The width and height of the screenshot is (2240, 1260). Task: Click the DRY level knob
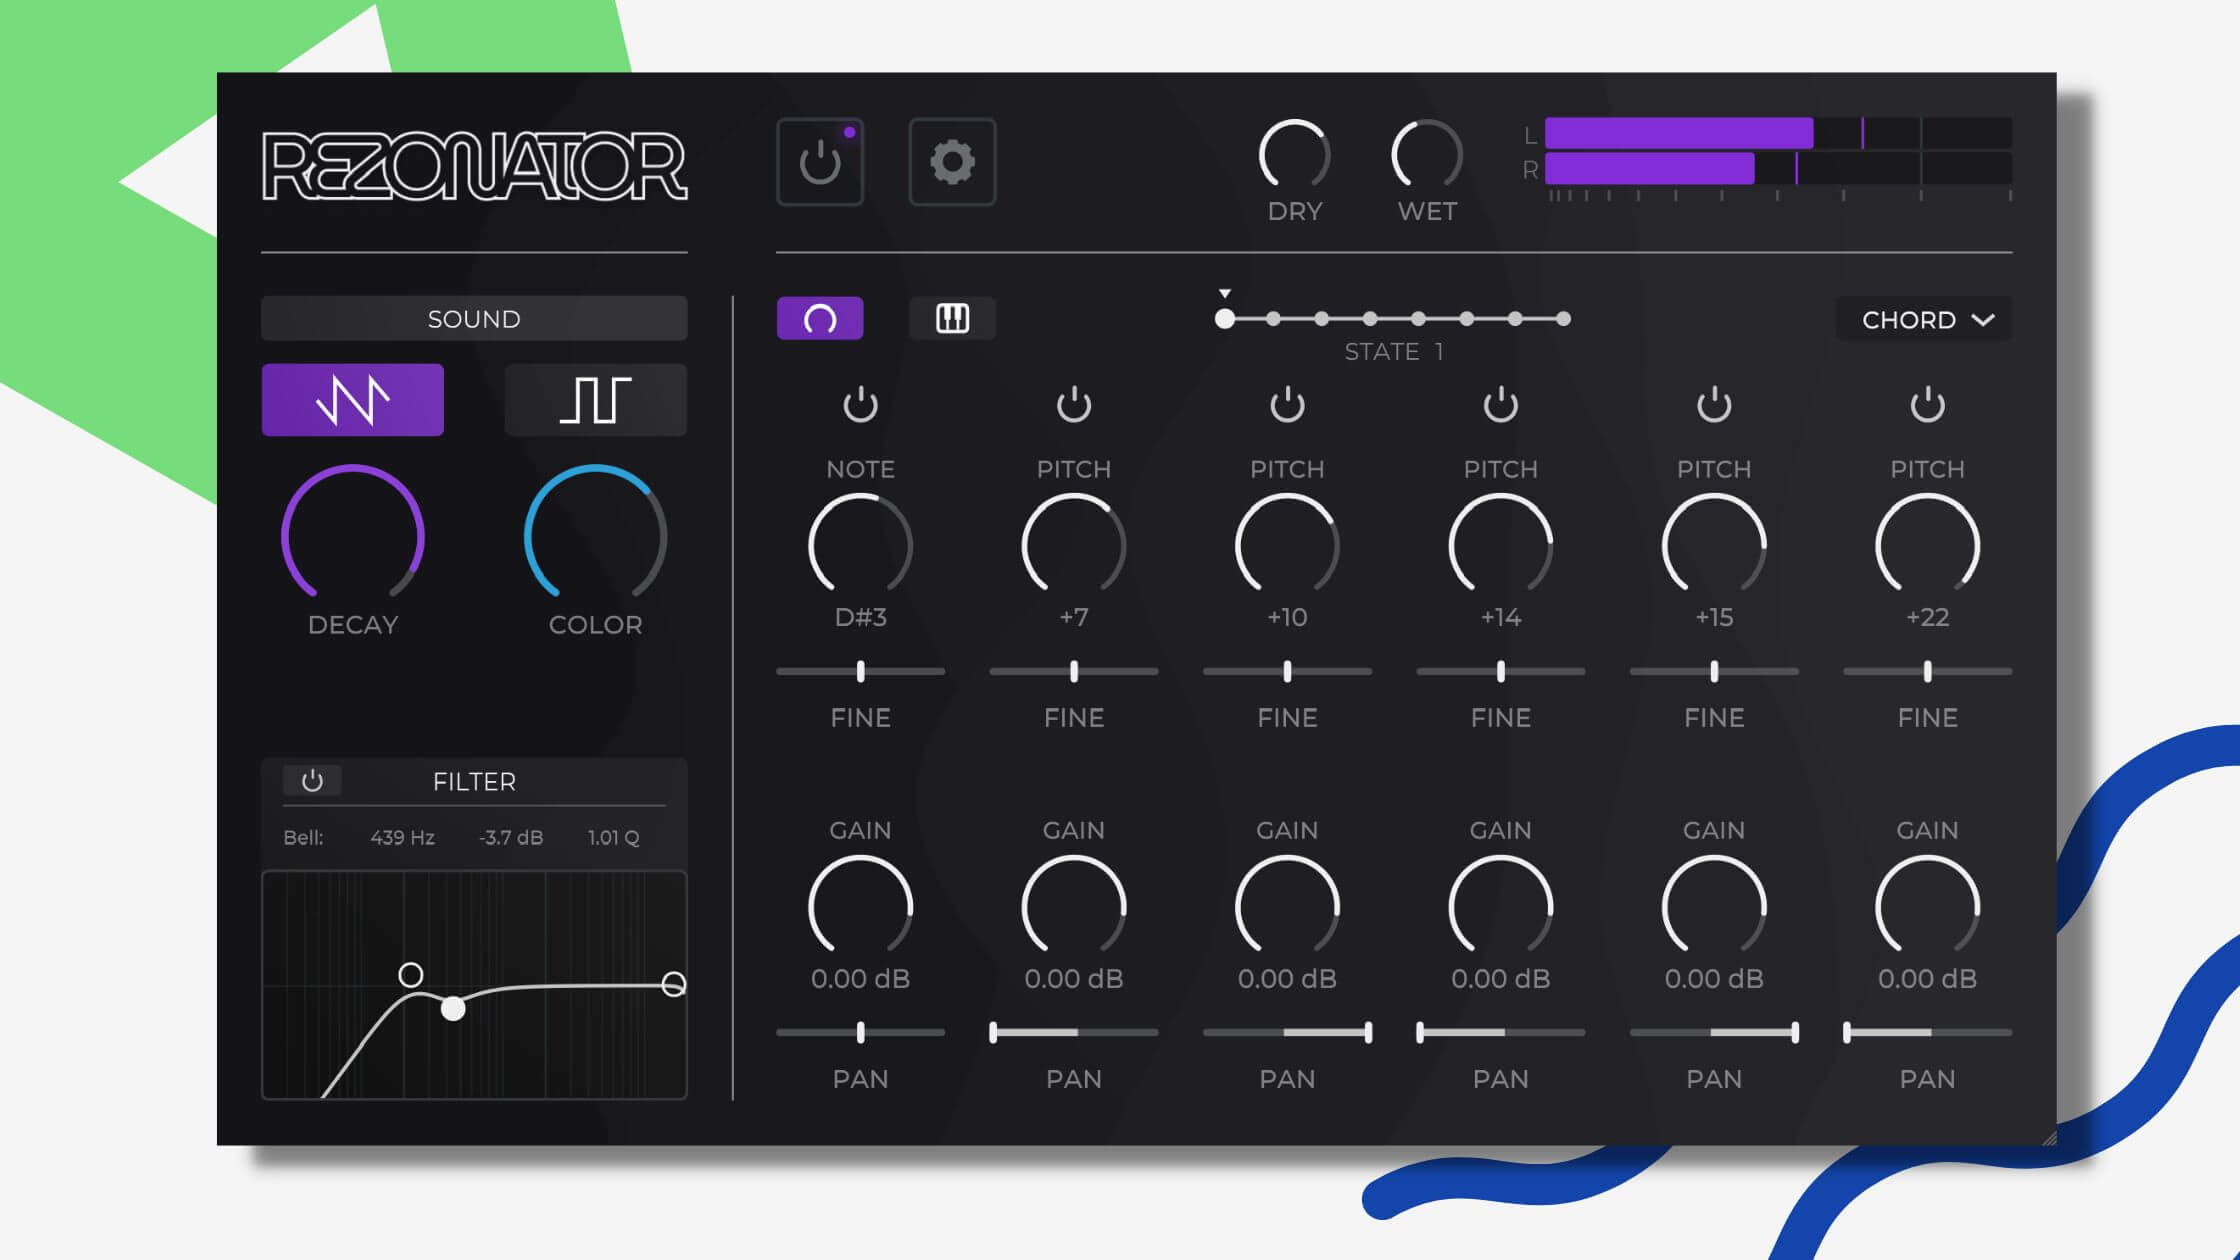click(1294, 157)
